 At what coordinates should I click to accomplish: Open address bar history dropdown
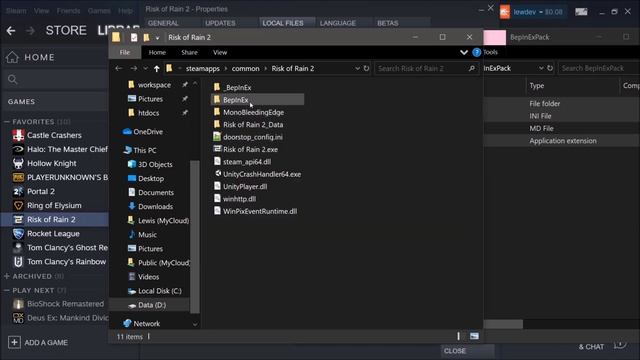click(x=358, y=69)
